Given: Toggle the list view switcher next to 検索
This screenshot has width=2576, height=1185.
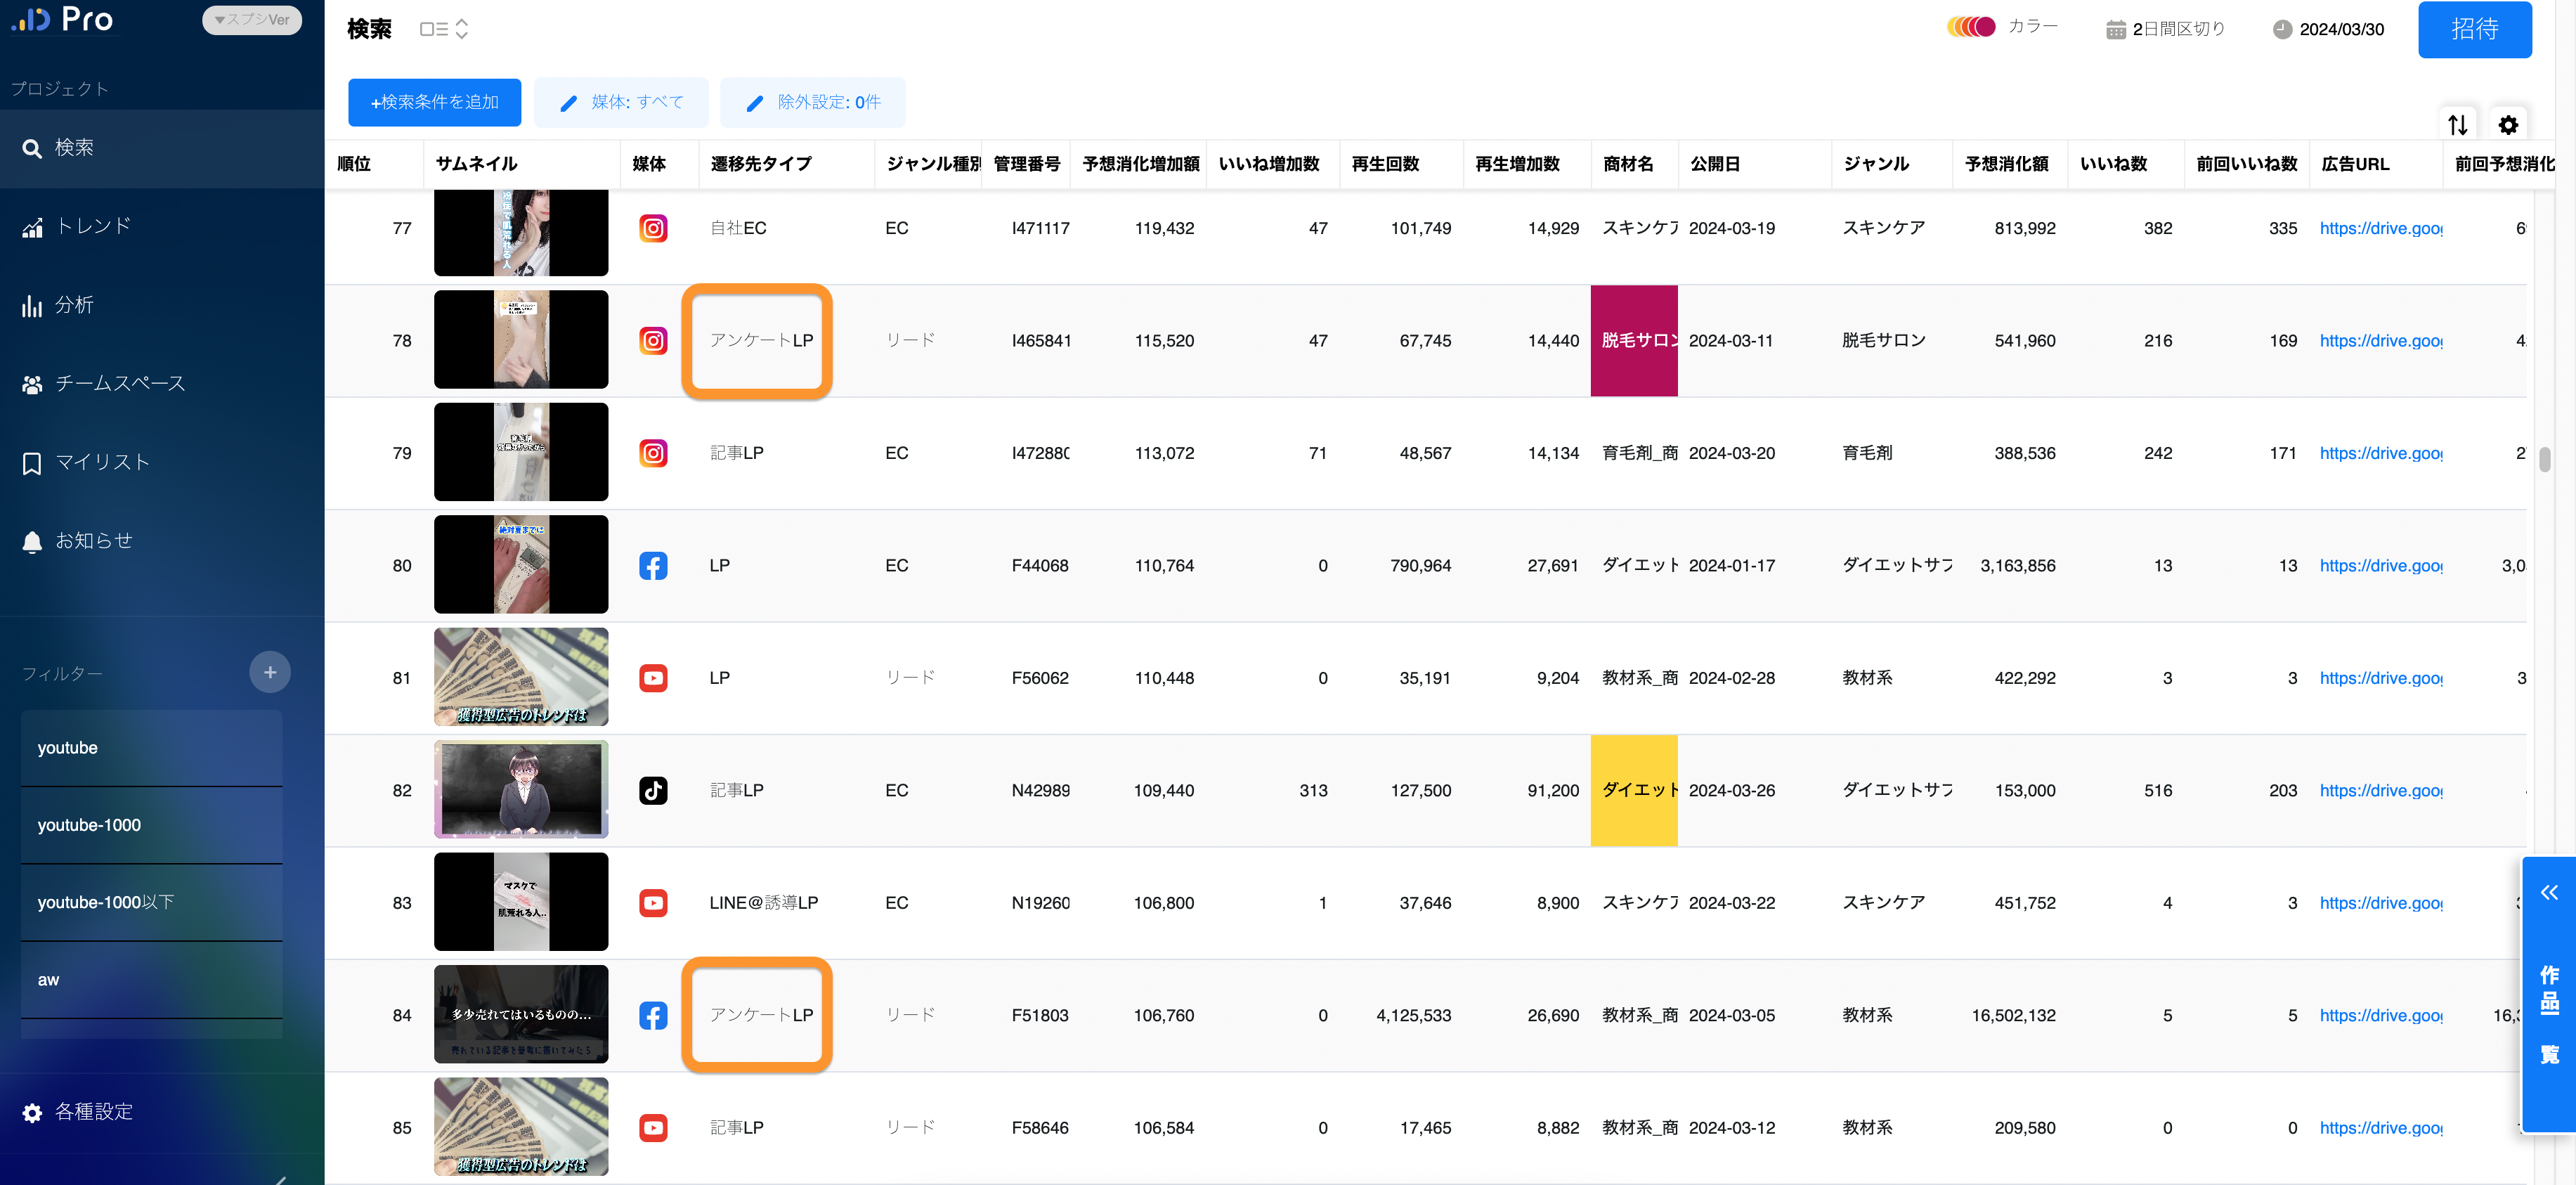Looking at the screenshot, I should coord(443,29).
